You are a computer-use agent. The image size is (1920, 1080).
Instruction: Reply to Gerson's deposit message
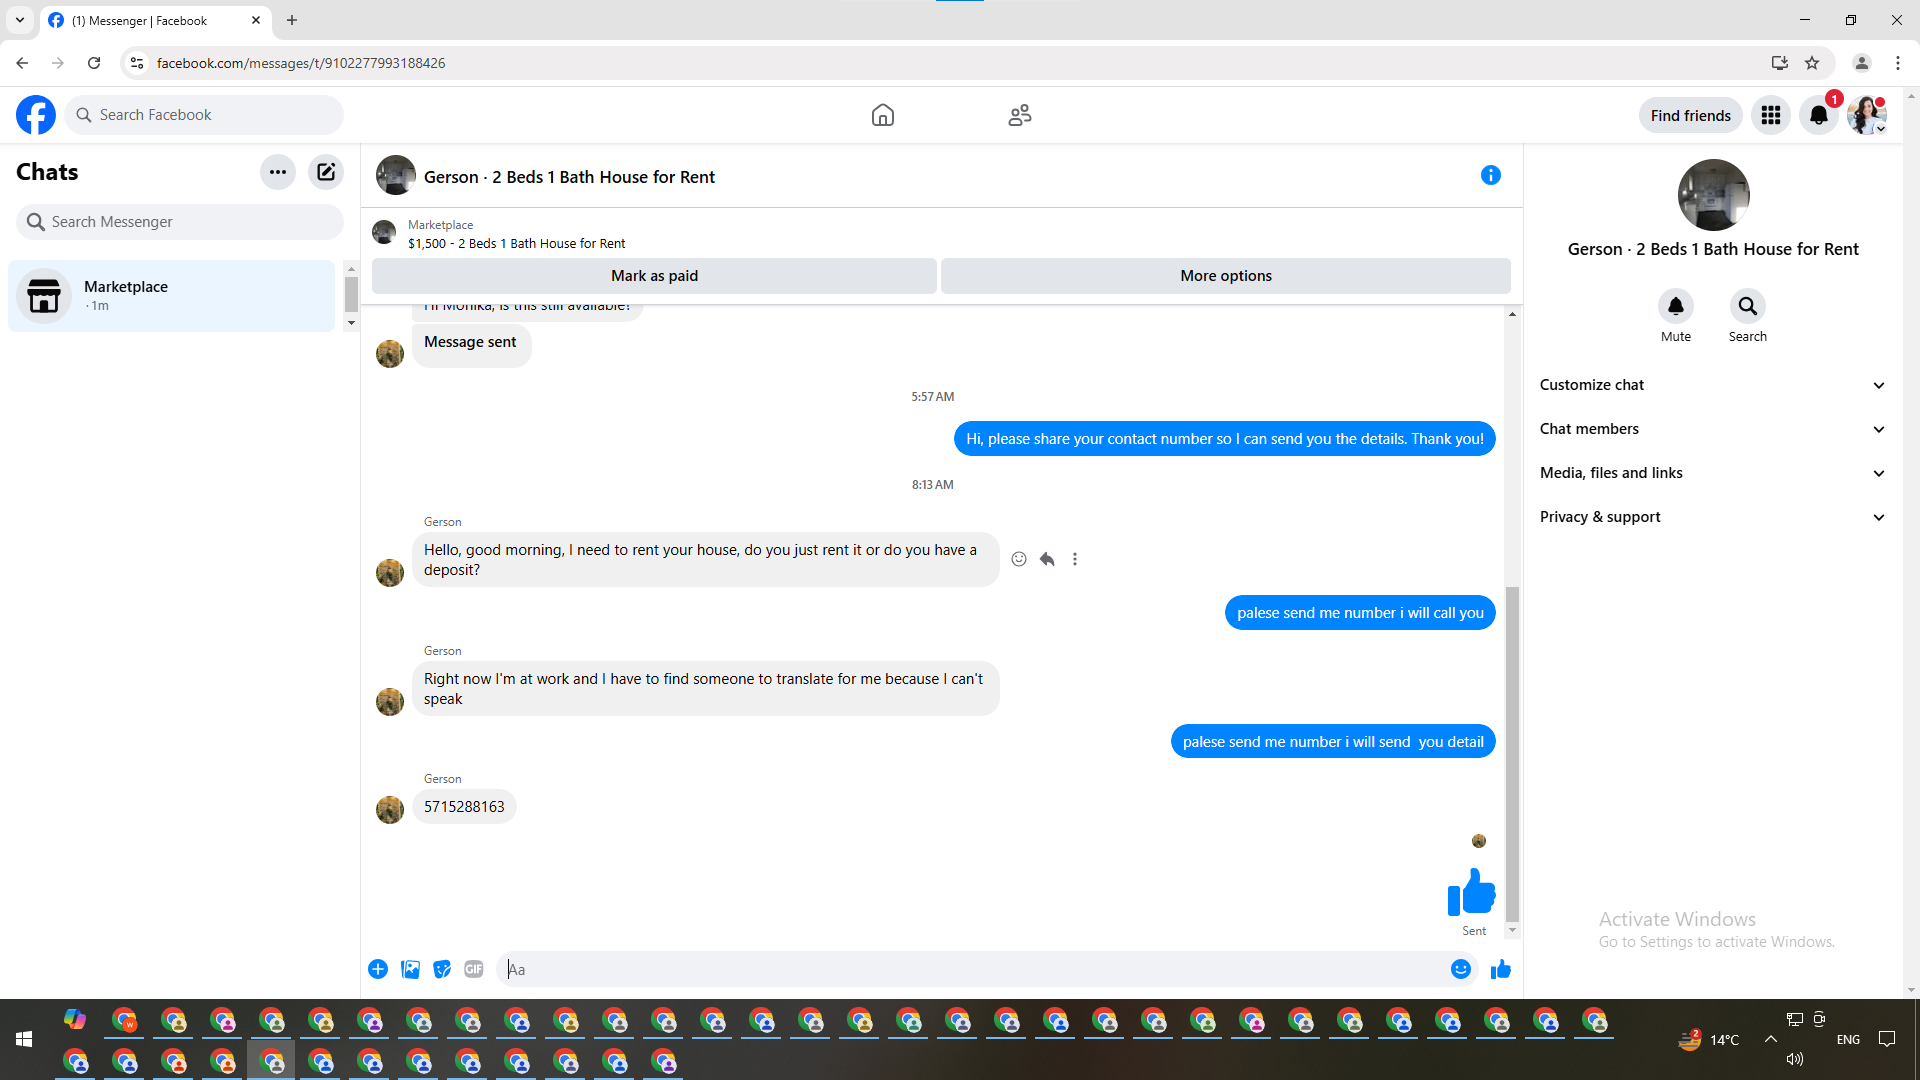click(1047, 559)
